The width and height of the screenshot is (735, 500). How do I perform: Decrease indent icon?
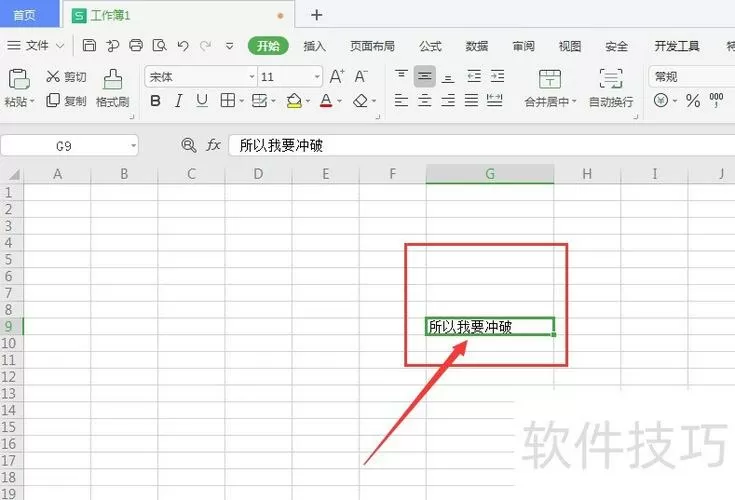474,76
